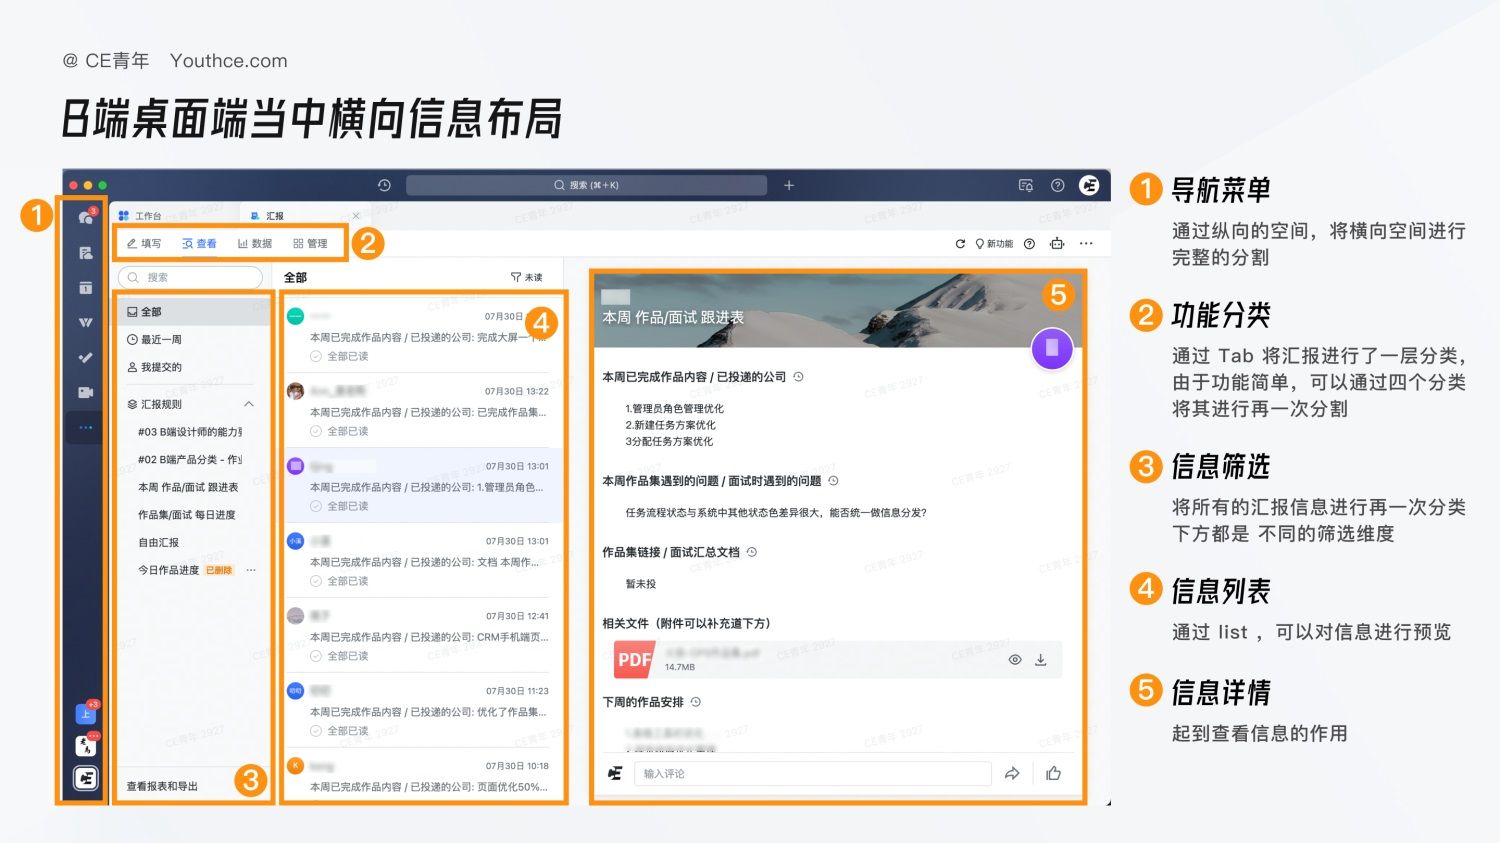Image resolution: width=1500 pixels, height=843 pixels.
Task: Open the CE profile avatar at top right
Action: point(1089,185)
